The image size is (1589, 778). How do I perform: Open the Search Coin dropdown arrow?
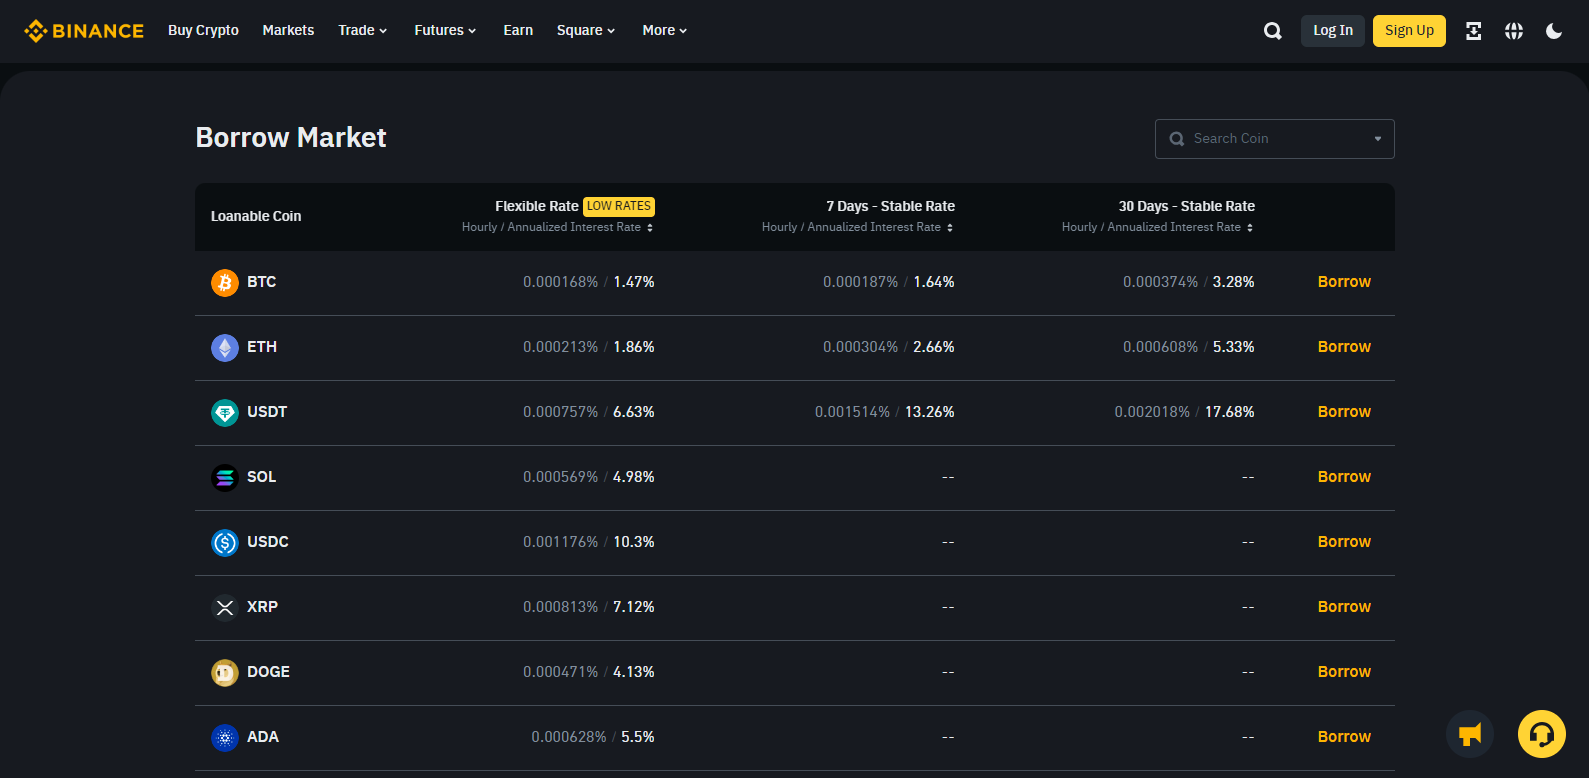[x=1378, y=139]
